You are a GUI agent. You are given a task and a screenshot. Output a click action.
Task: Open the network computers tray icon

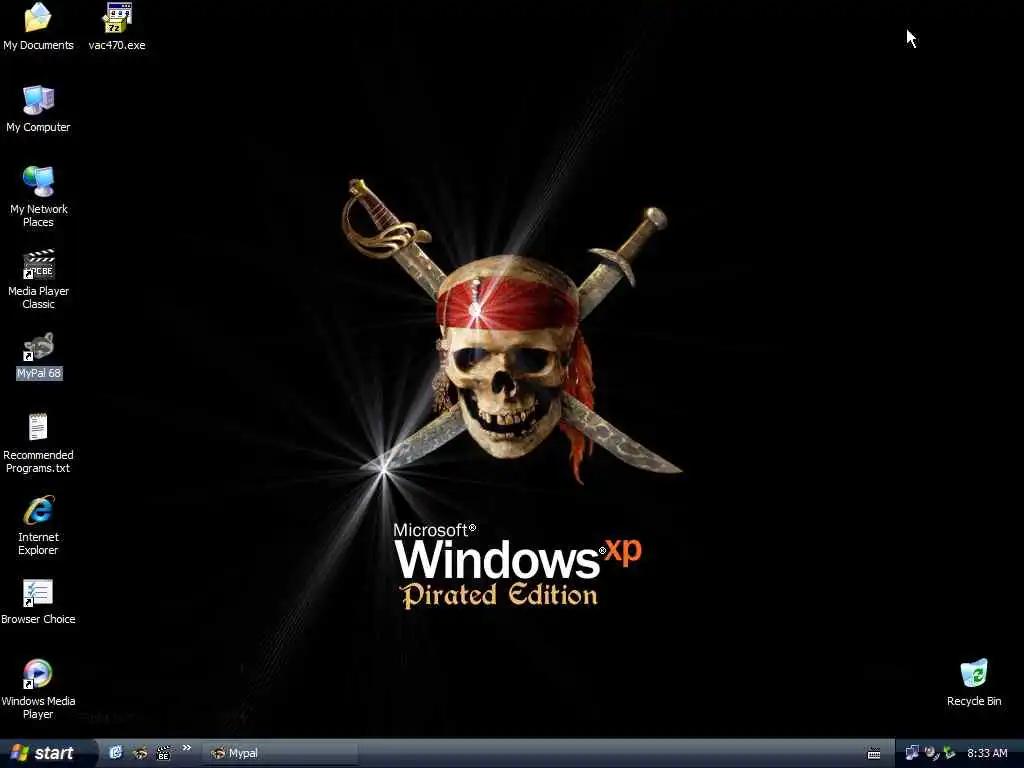click(x=912, y=753)
